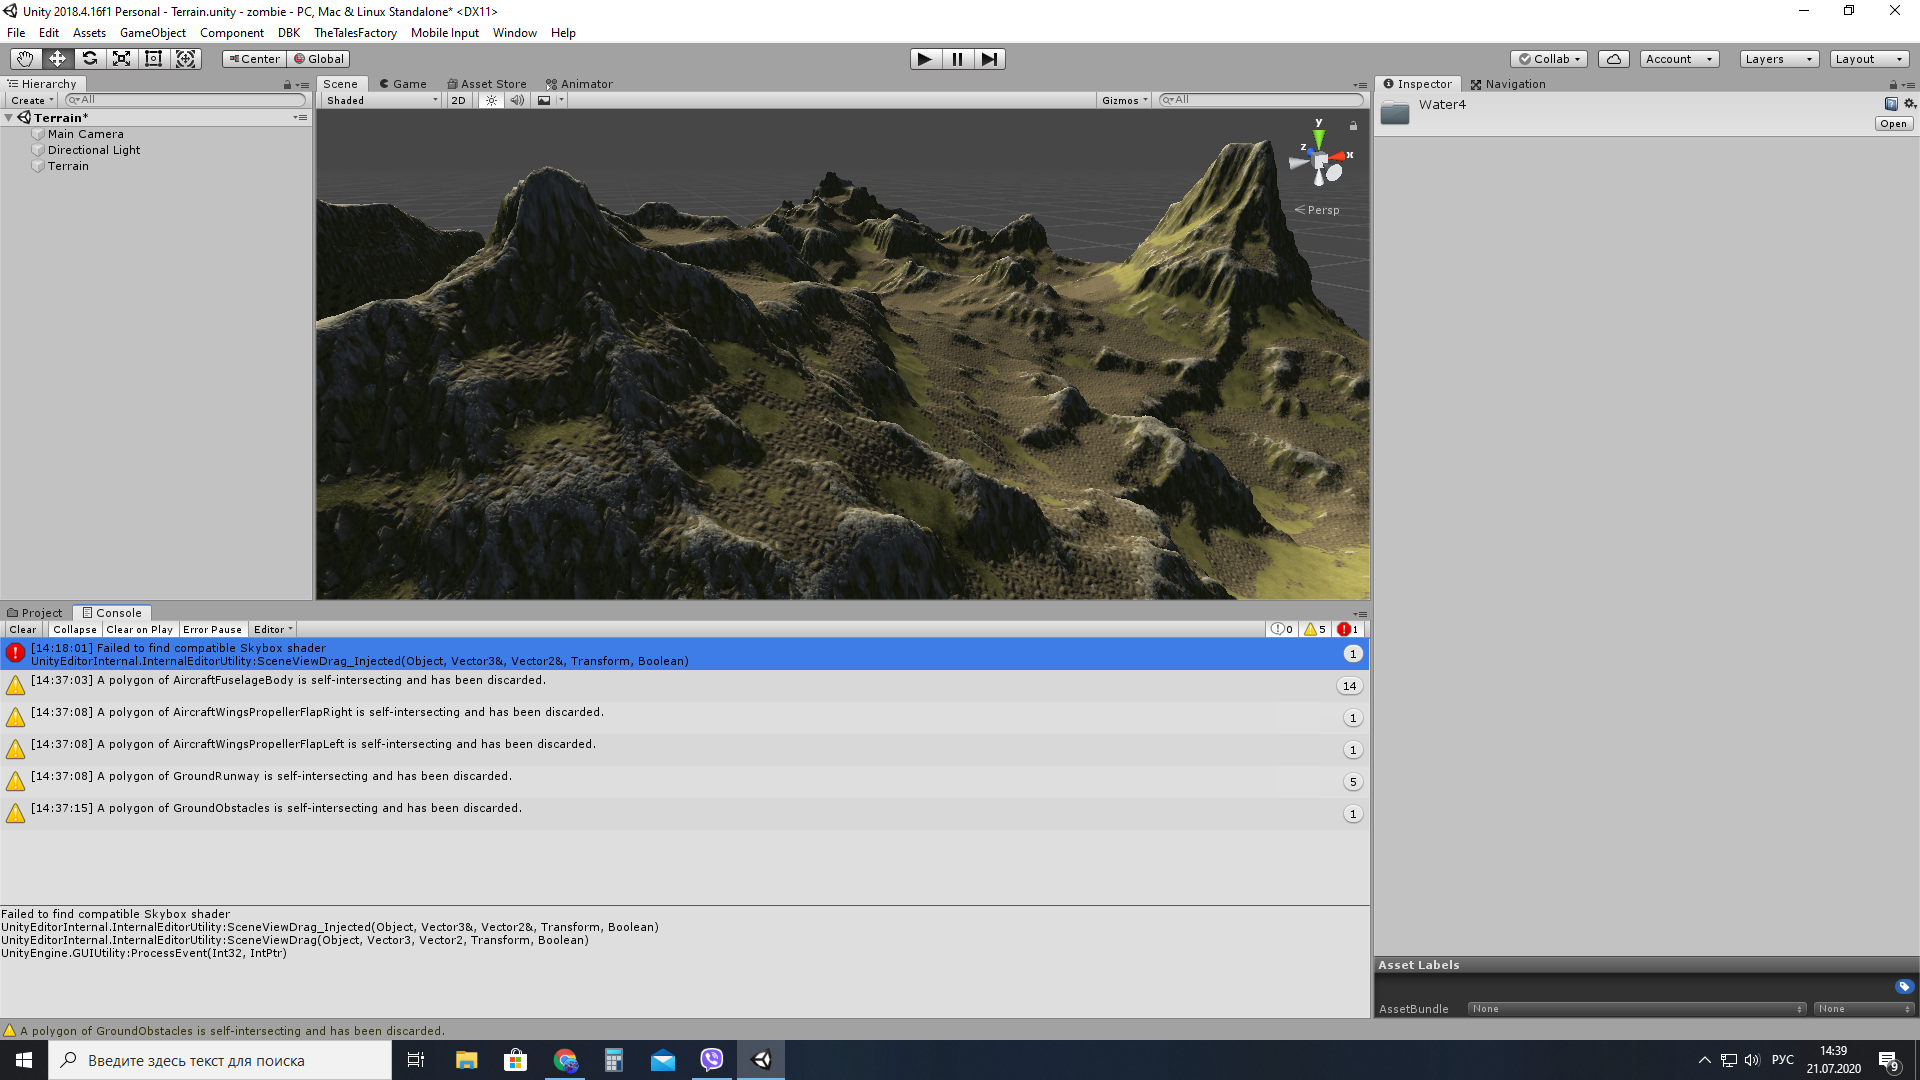
Task: Select Terrain object in Hierarchy
Action: (68, 166)
